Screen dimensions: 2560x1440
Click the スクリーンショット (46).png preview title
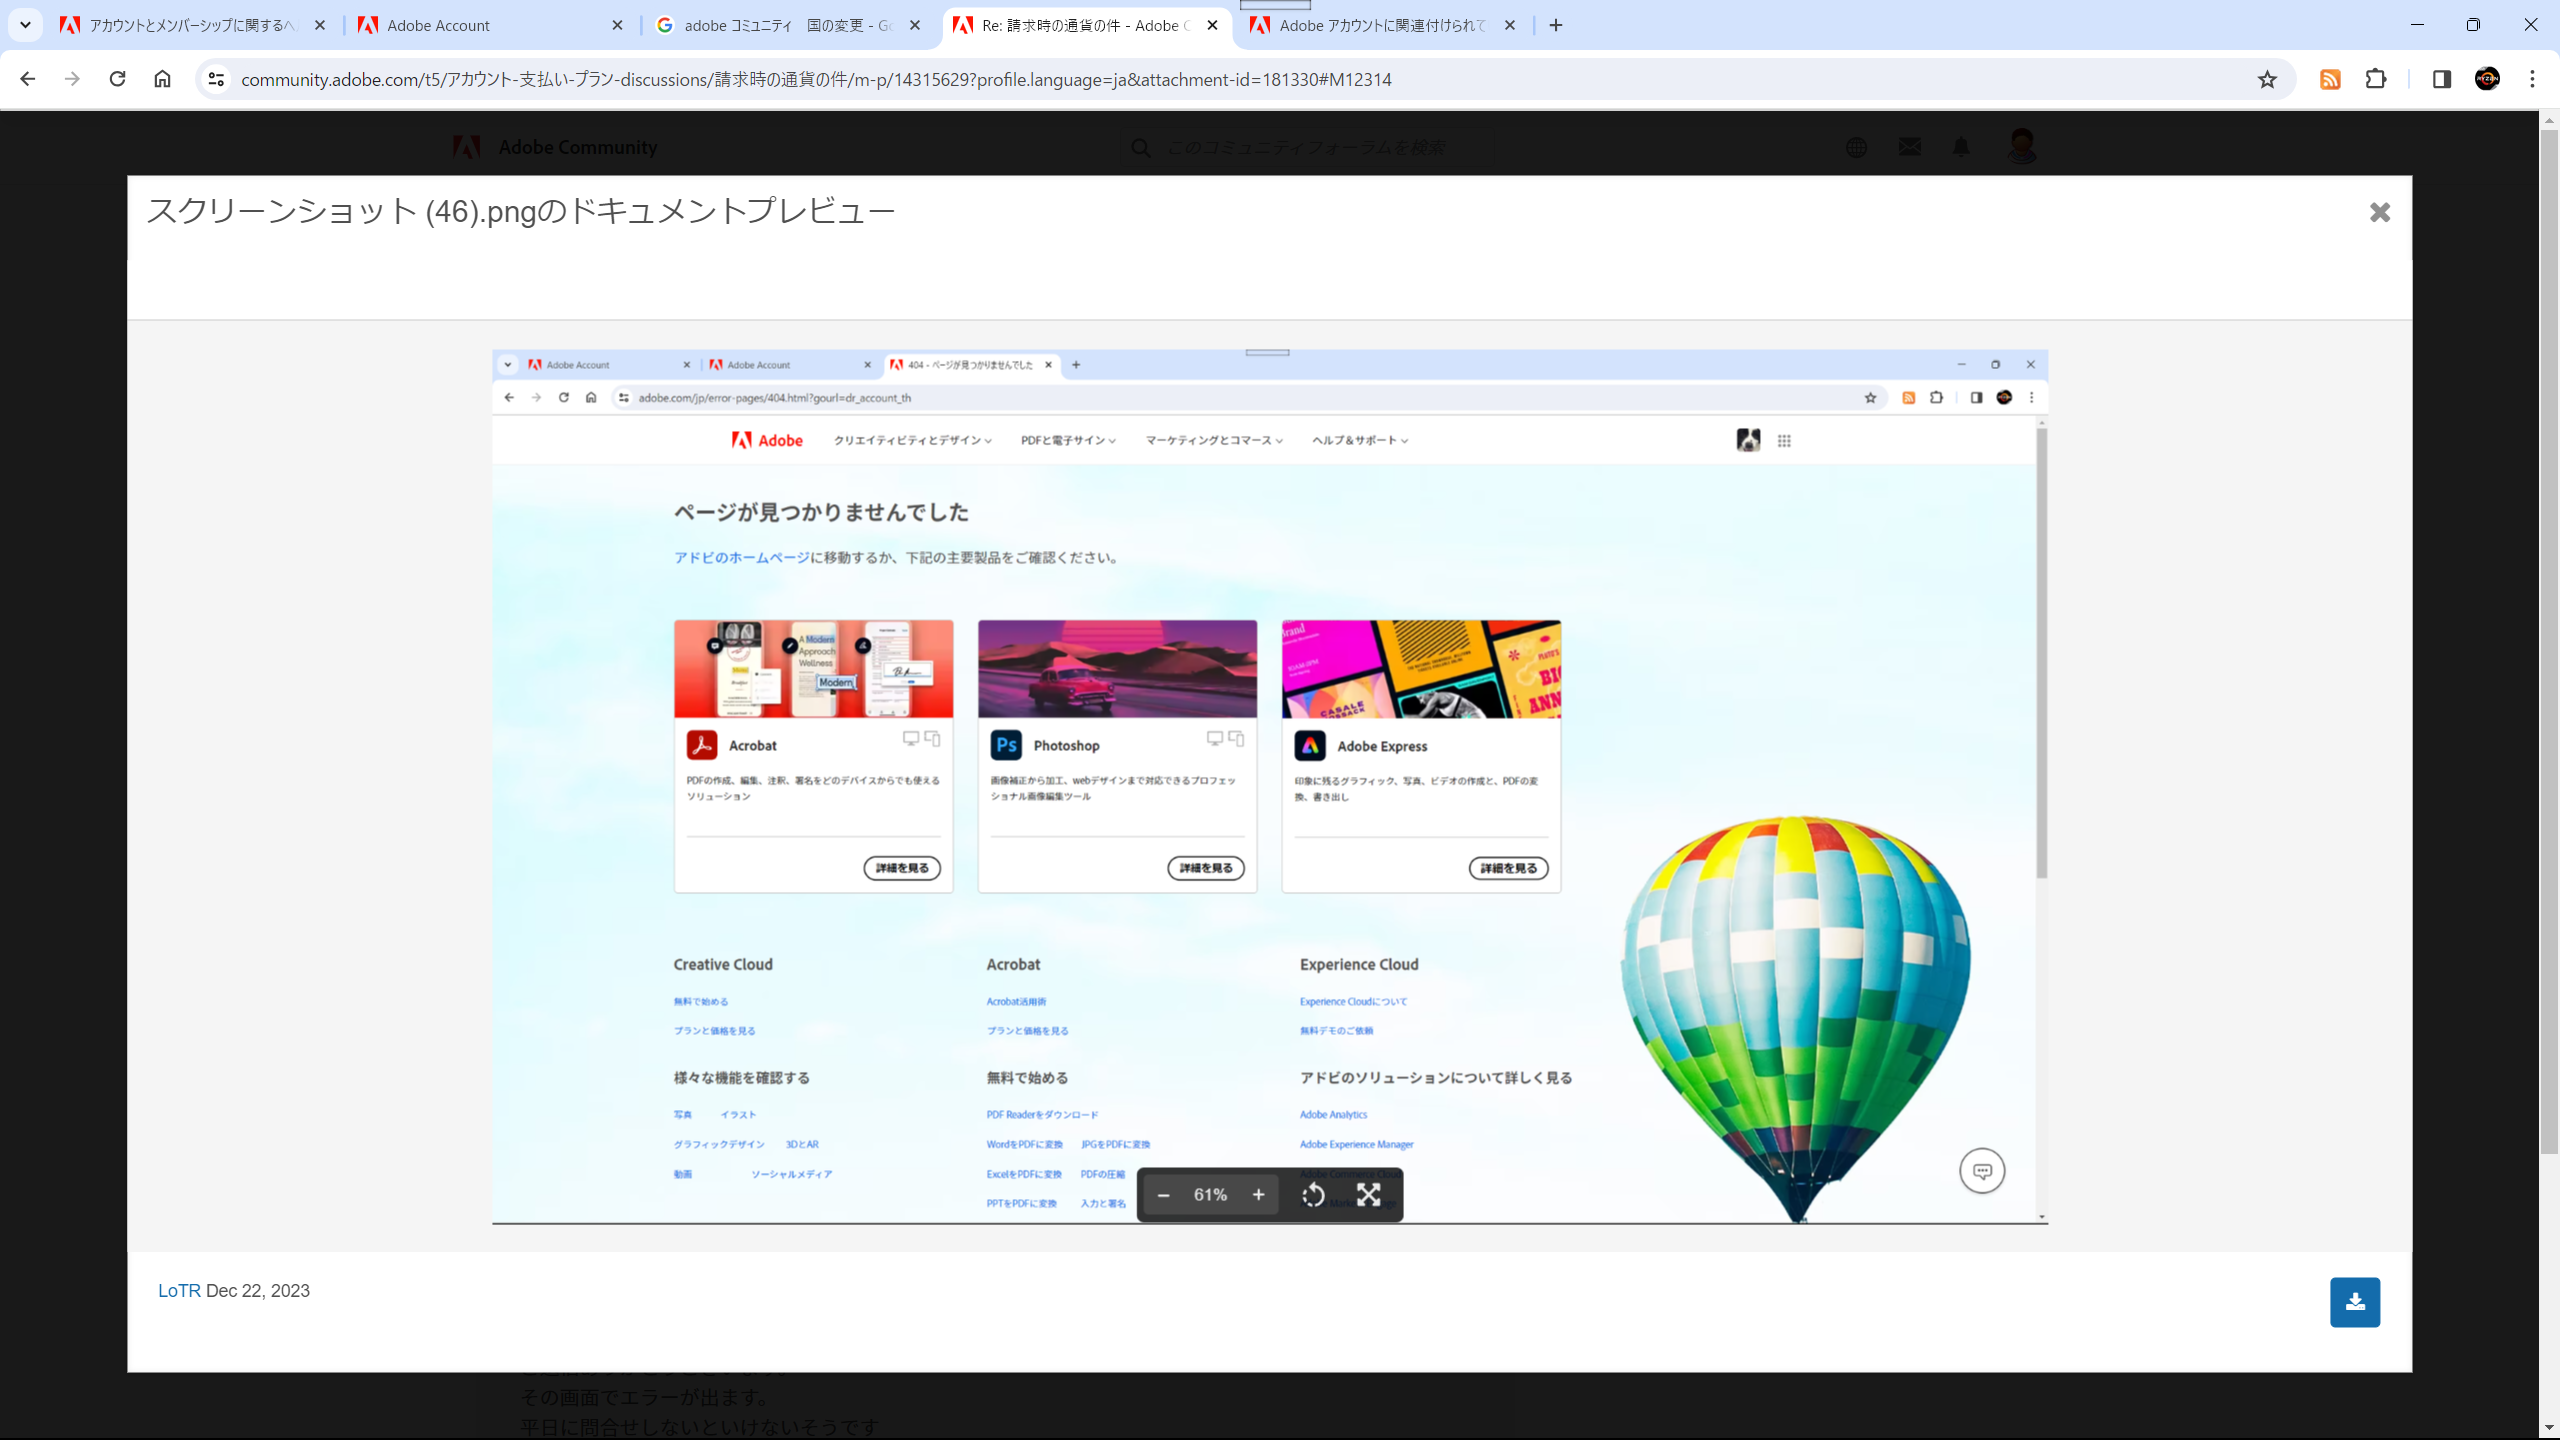pos(521,211)
